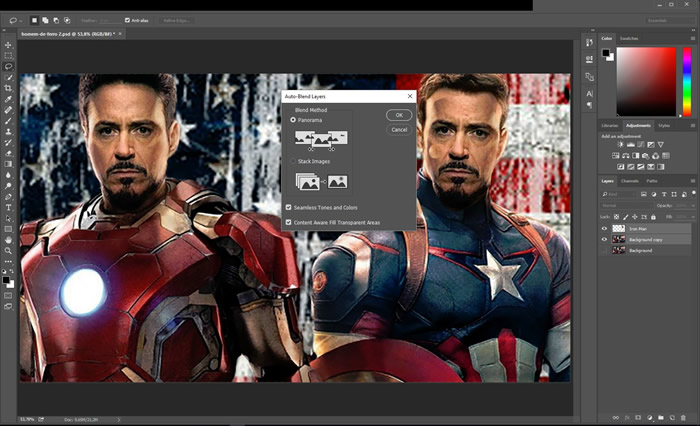Switch to the Libraries tab

[610, 125]
